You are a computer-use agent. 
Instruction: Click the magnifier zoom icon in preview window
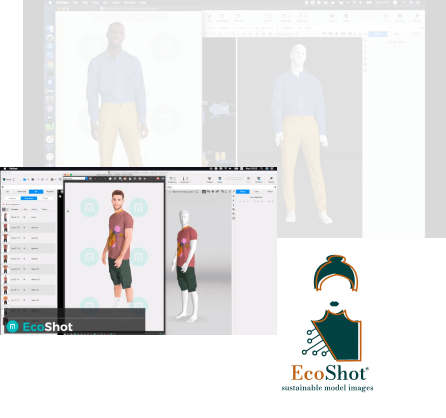(120, 179)
